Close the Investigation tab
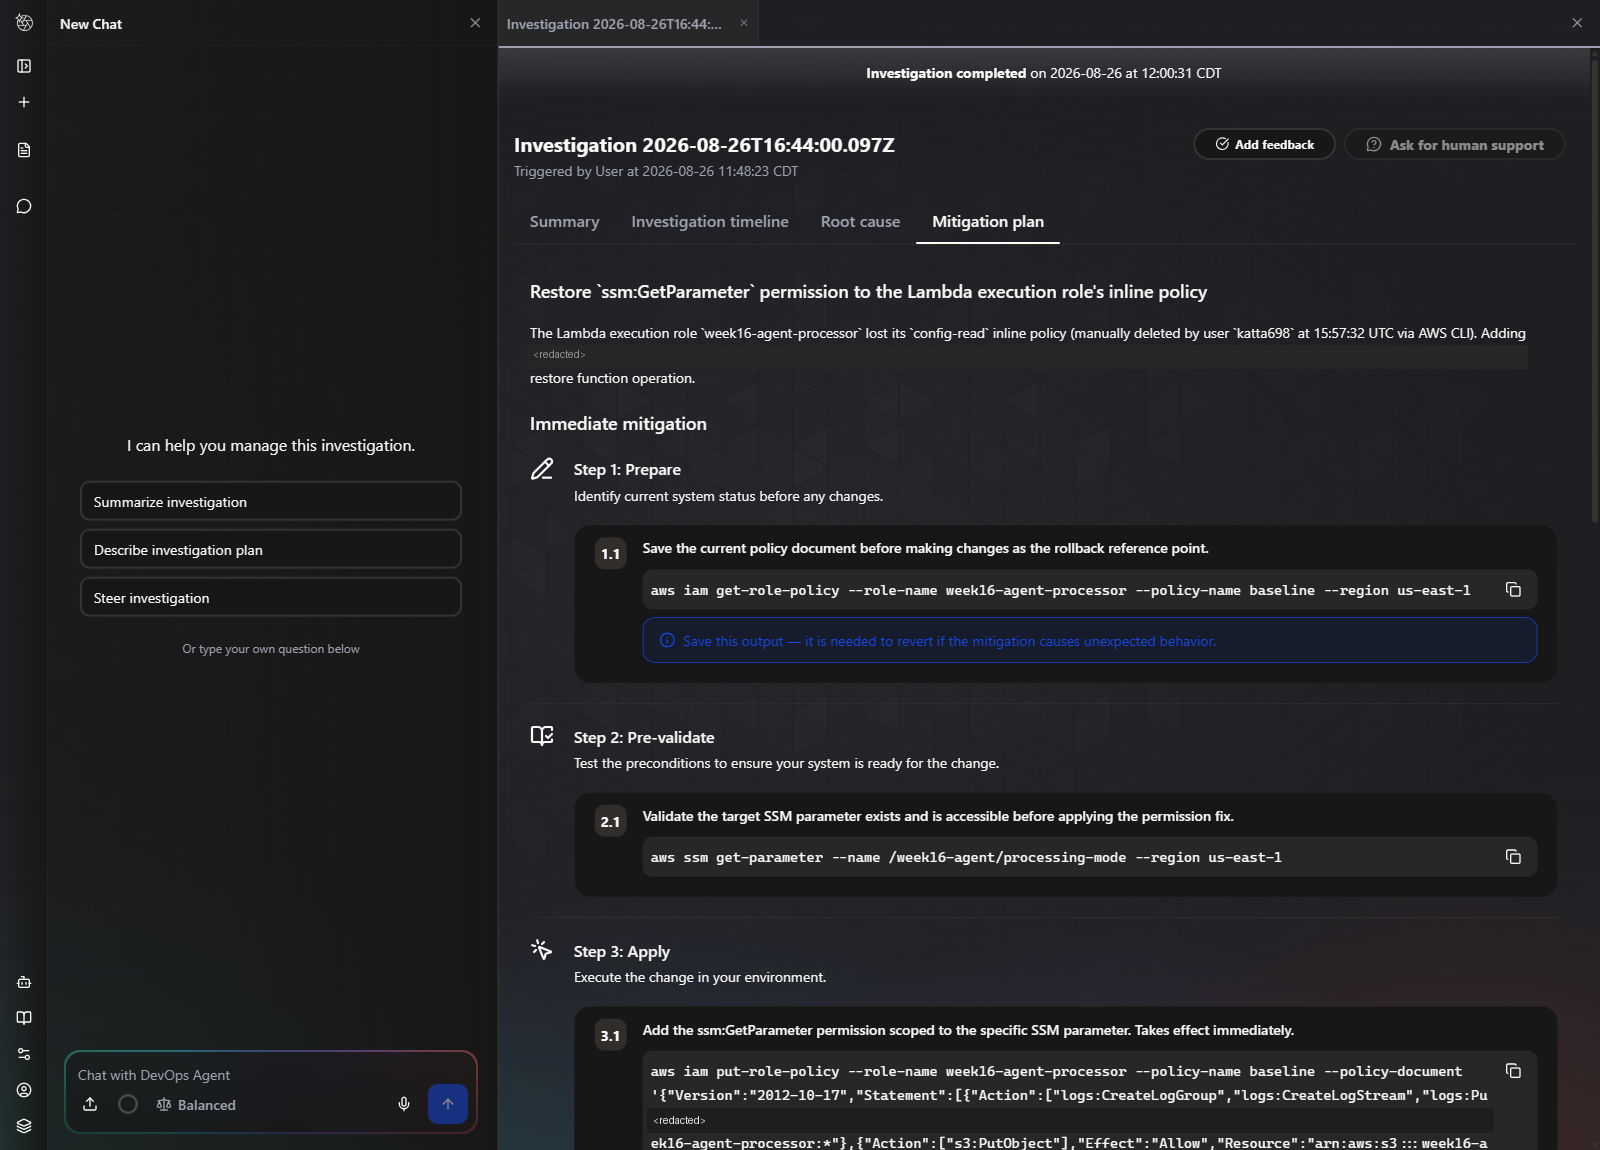 (x=744, y=23)
